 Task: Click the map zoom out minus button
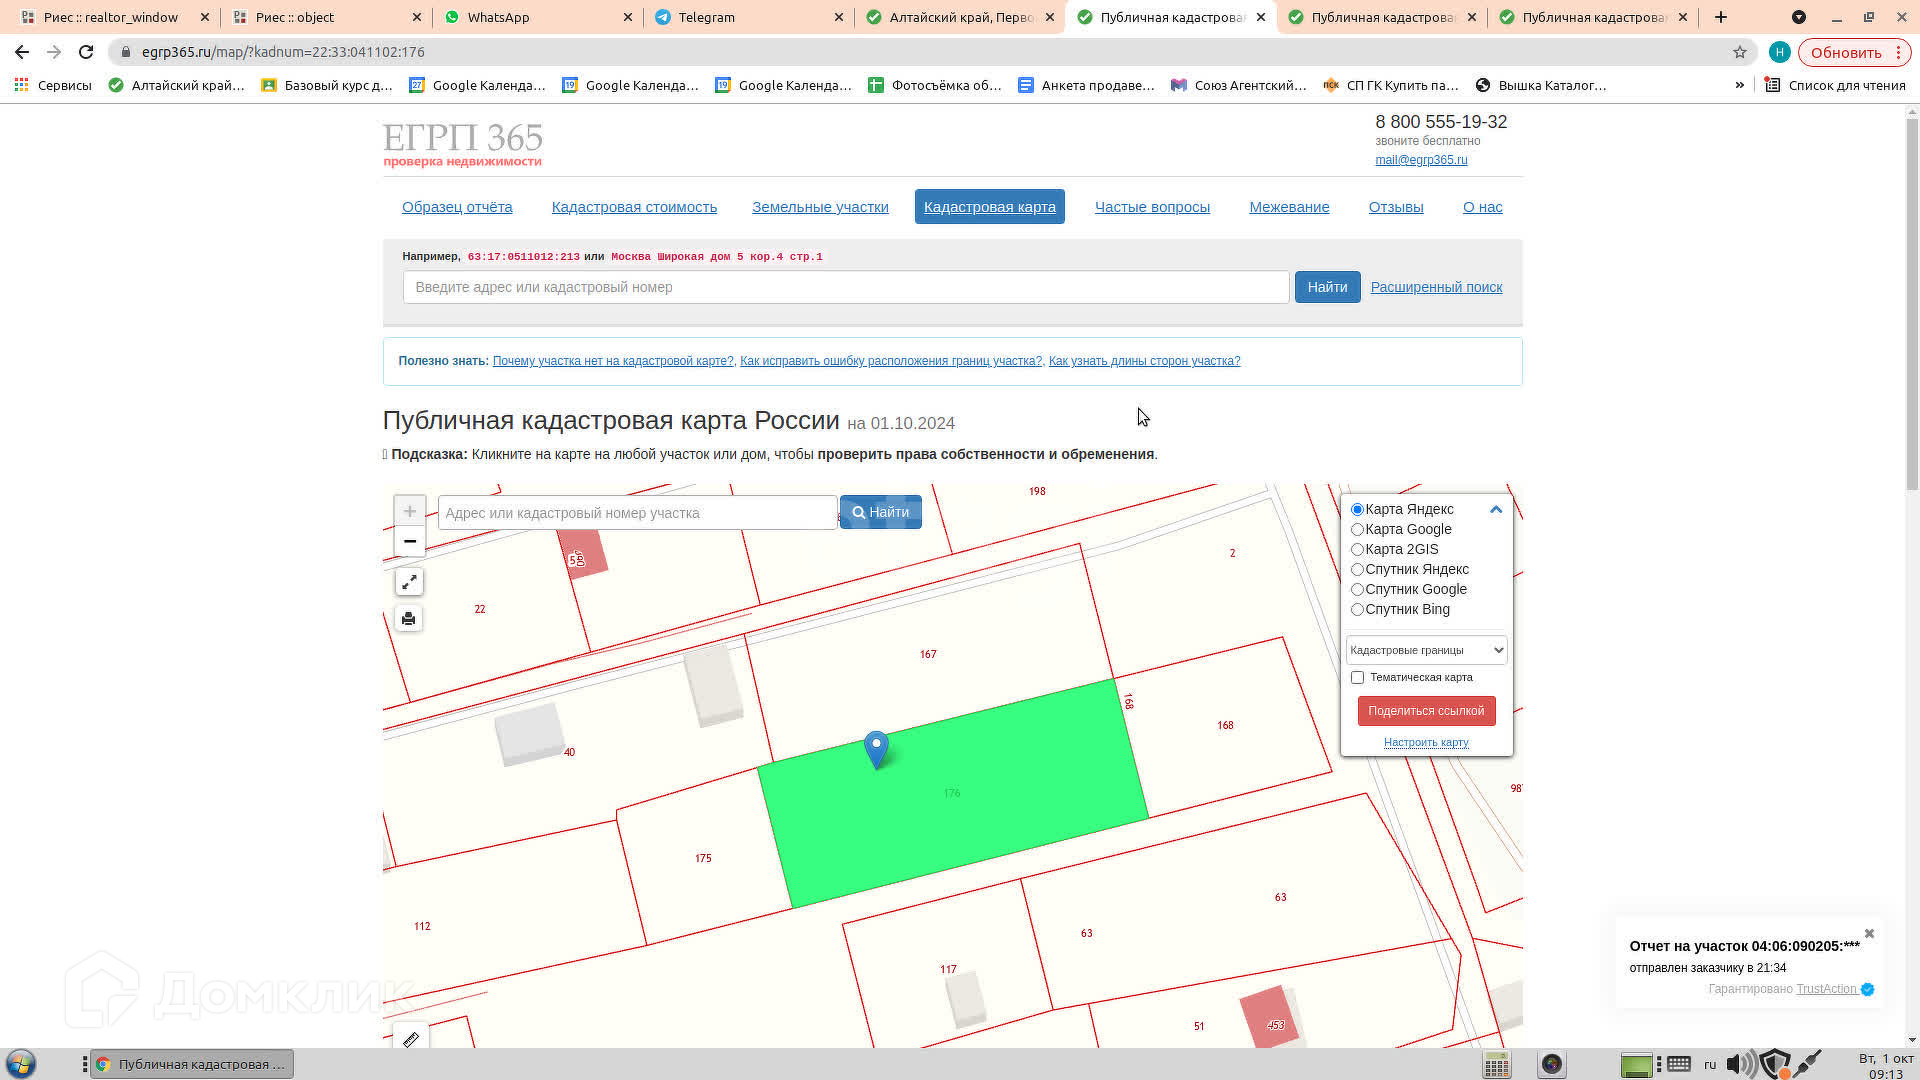point(409,541)
